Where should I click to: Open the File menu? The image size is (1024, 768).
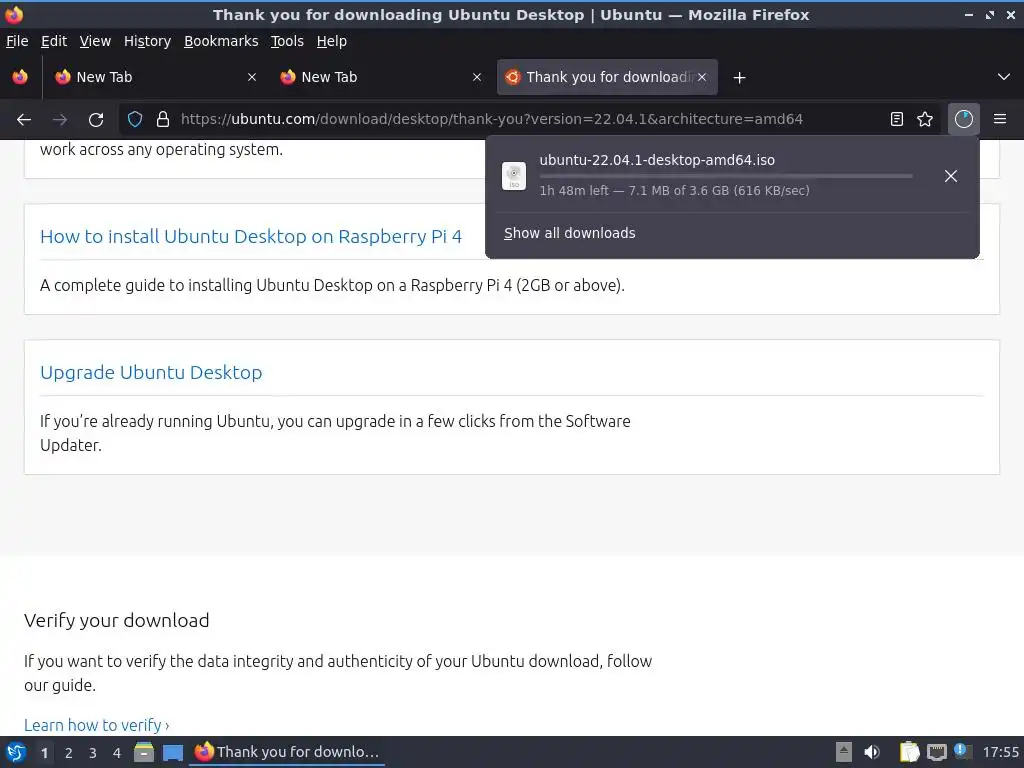click(17, 41)
